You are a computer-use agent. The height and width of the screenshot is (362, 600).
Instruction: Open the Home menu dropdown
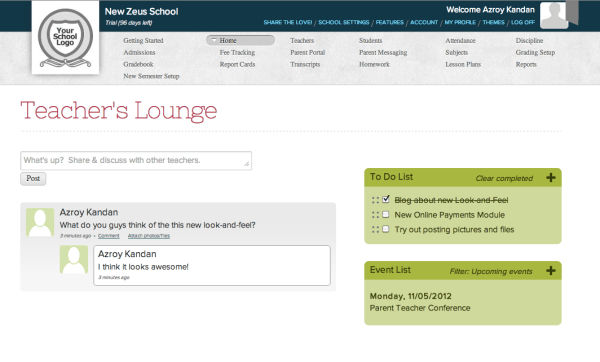[x=240, y=41]
